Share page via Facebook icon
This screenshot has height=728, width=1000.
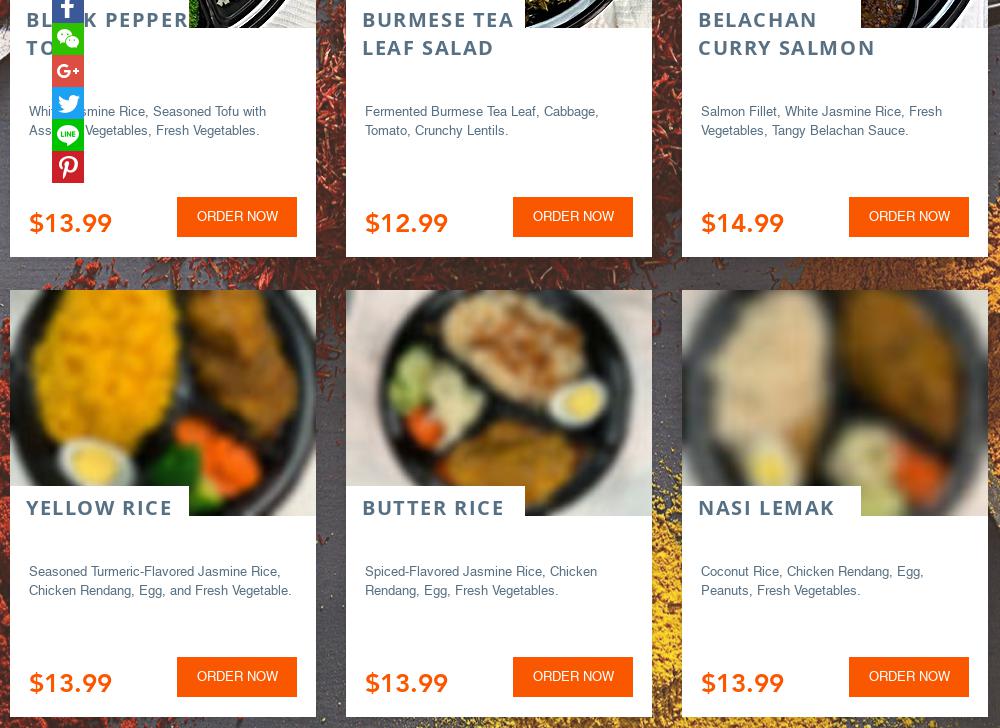click(x=68, y=11)
